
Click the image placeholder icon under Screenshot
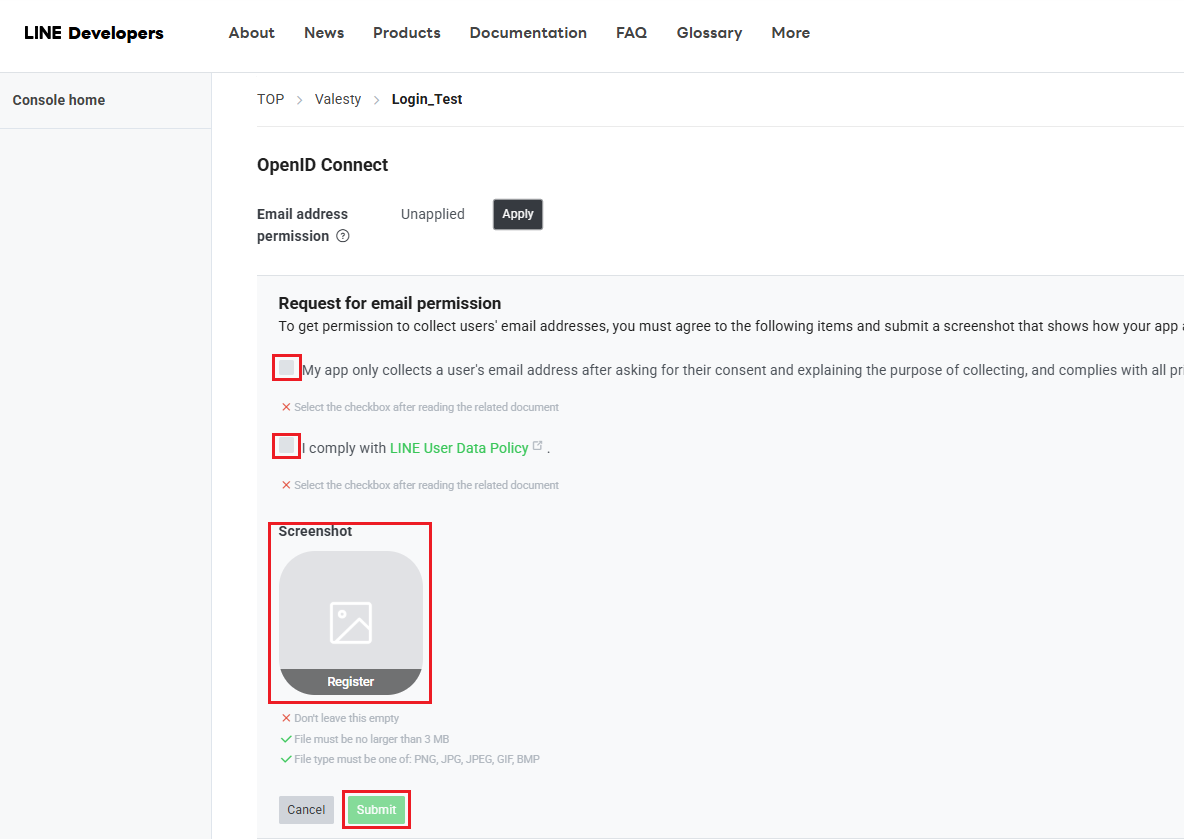tap(351, 622)
